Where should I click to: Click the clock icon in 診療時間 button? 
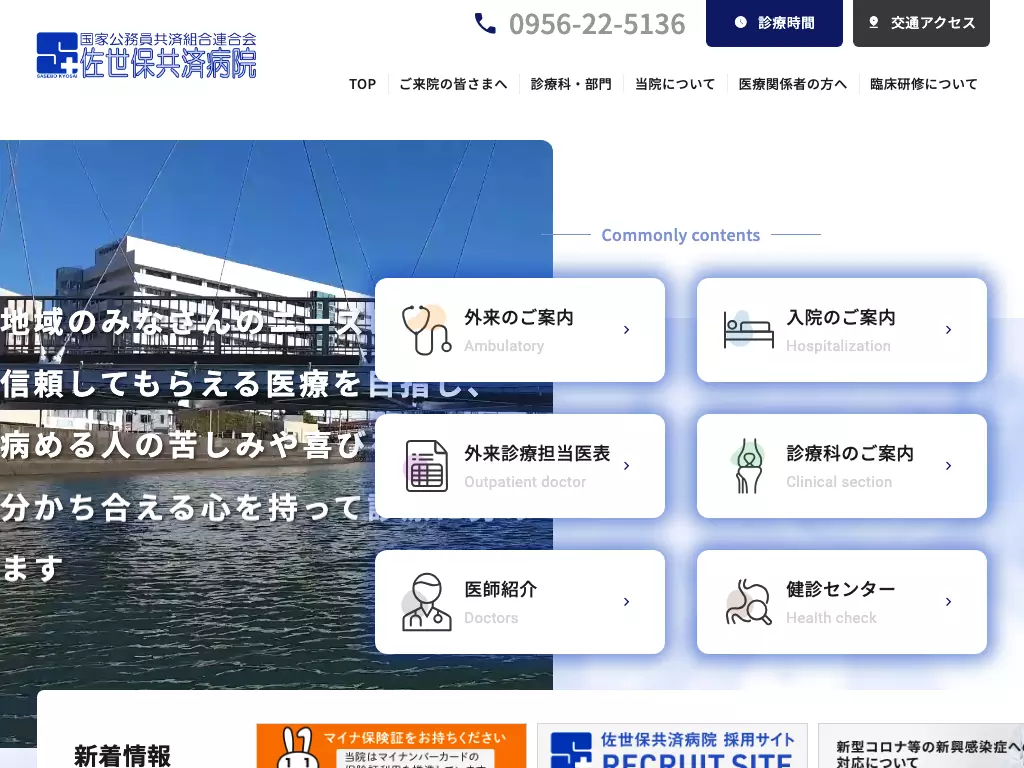(x=741, y=22)
